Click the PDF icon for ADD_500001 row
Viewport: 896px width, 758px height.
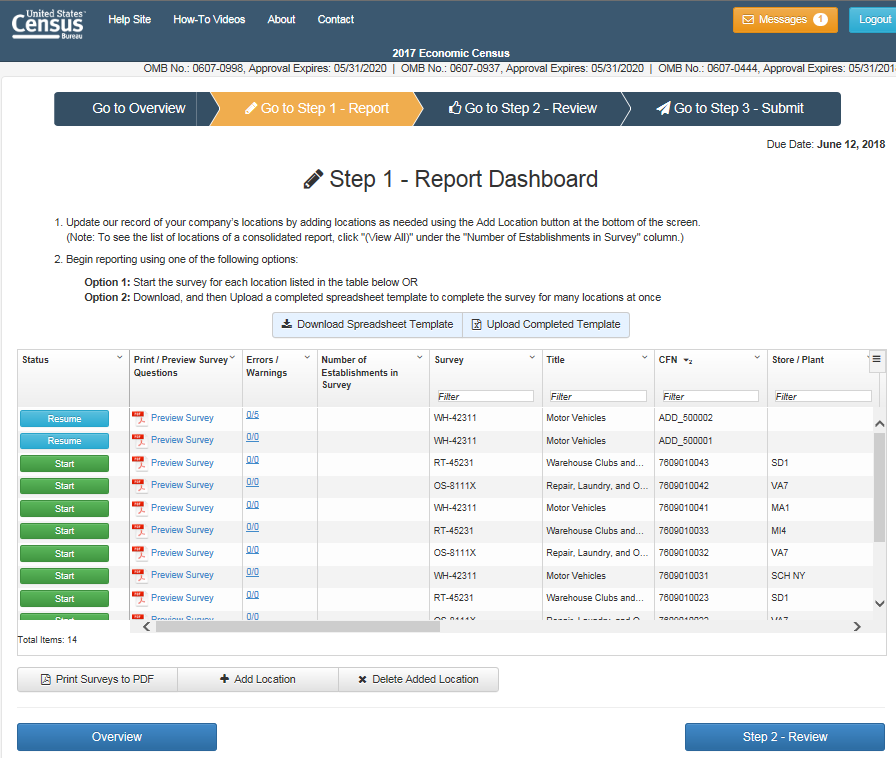[139, 441]
